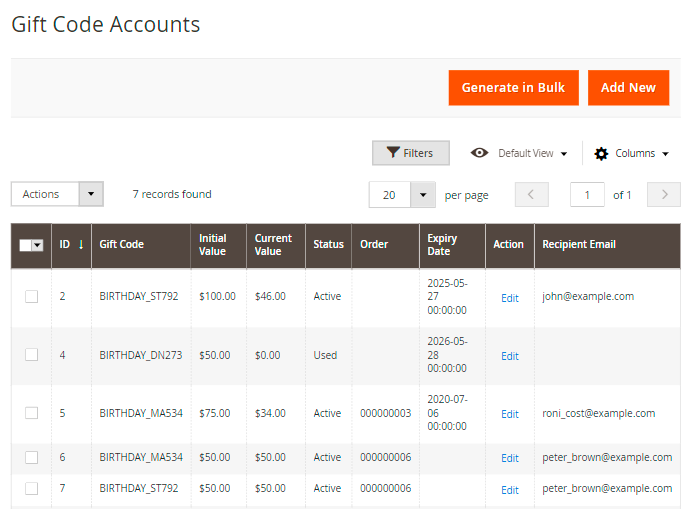Viewport: 685px width, 509px height.
Task: Sort by the Gift Code column header
Action: tap(122, 244)
